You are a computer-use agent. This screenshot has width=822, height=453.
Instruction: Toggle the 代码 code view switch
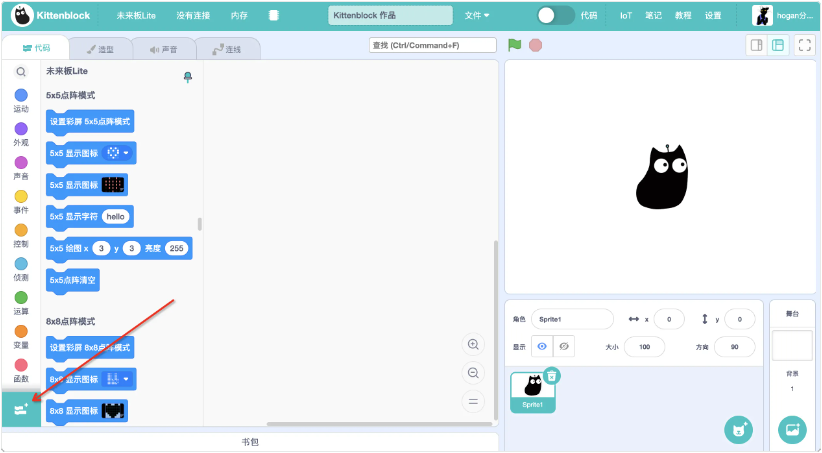(x=556, y=16)
